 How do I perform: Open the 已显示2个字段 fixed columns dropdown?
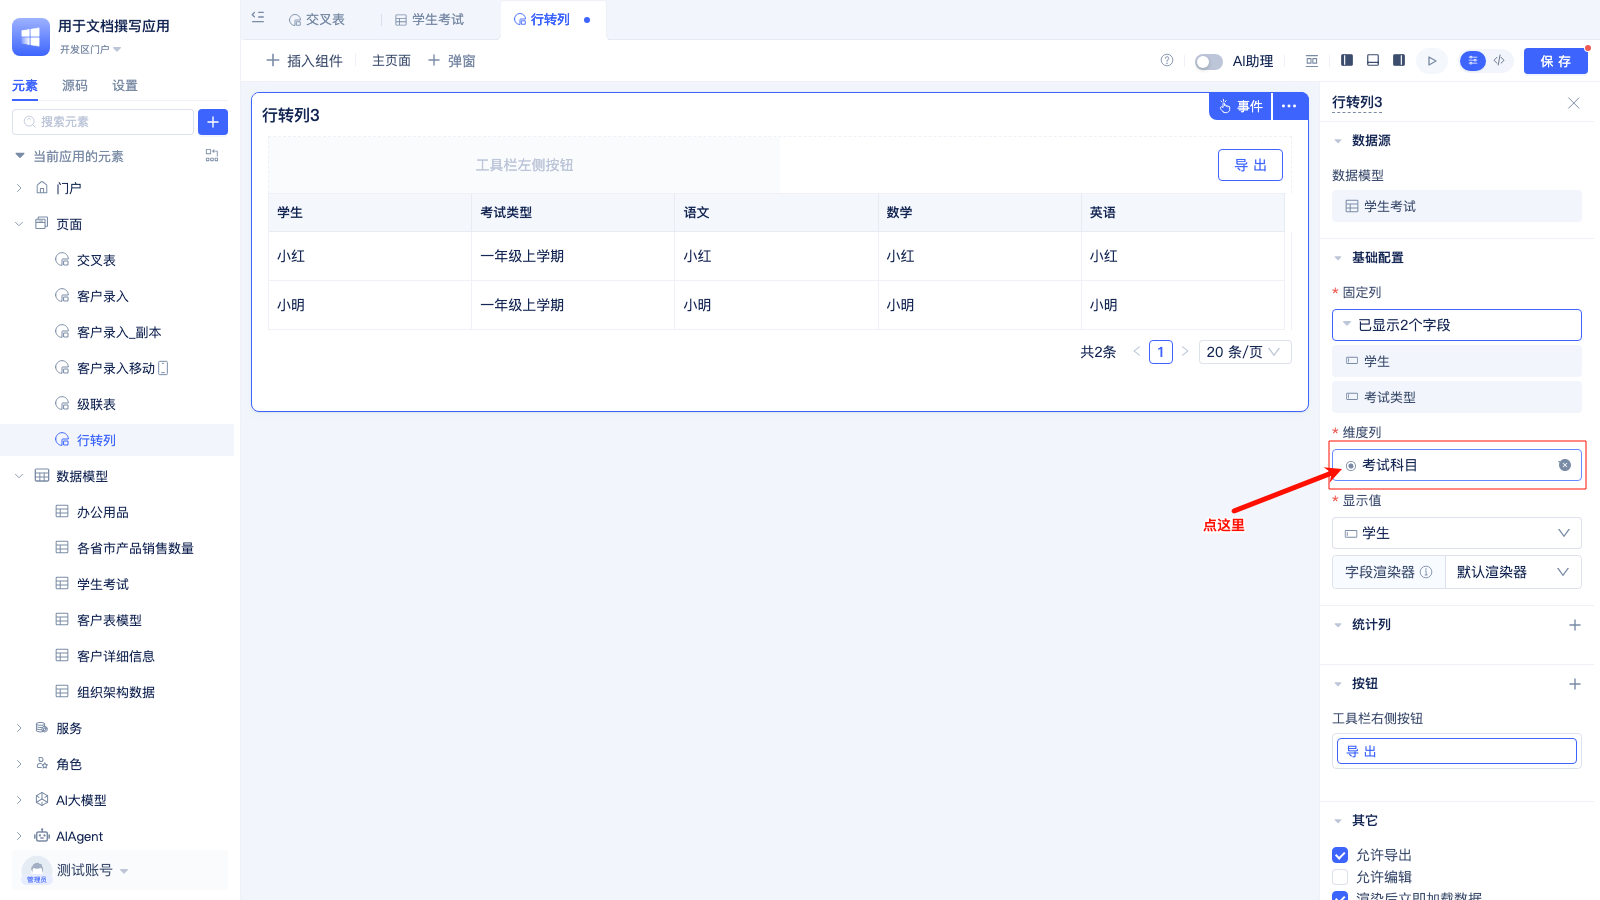[1457, 325]
